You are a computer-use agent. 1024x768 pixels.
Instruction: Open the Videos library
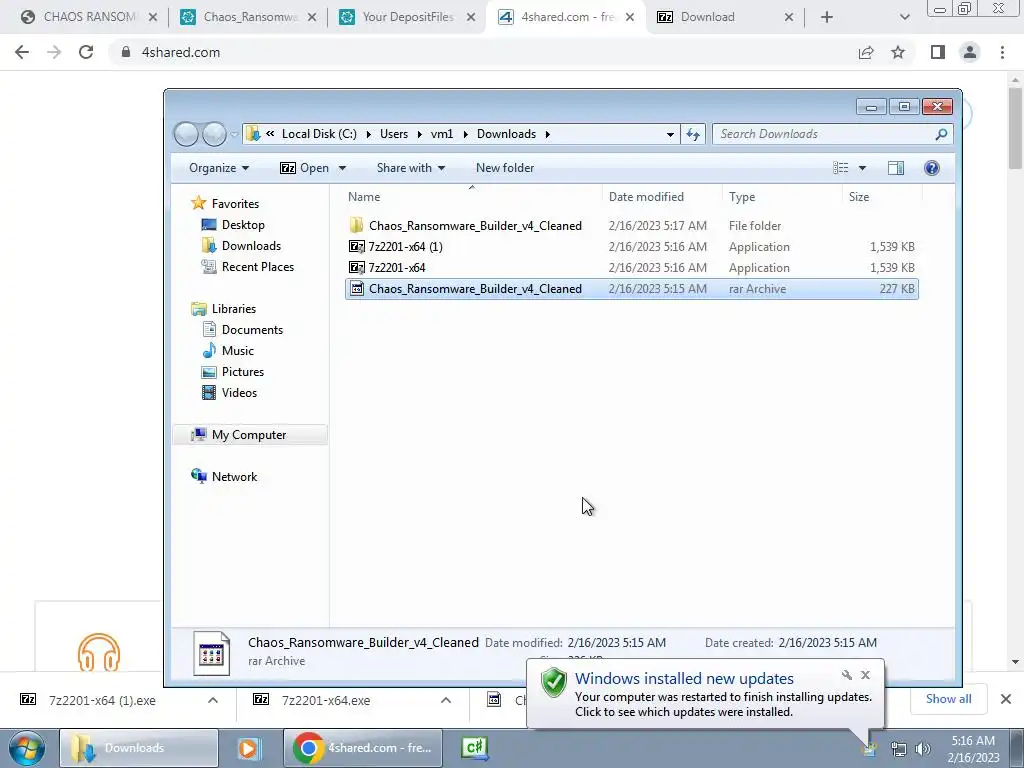(x=239, y=392)
